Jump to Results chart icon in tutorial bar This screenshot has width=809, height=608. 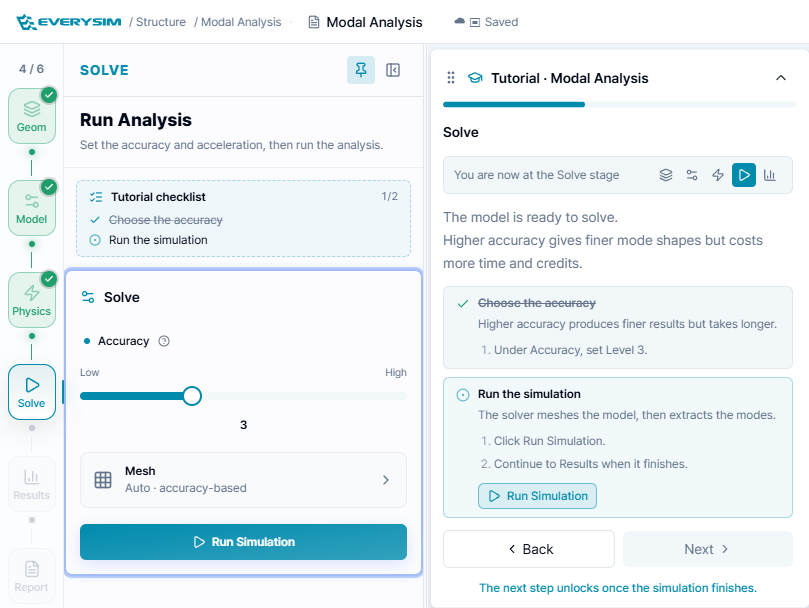coord(770,175)
